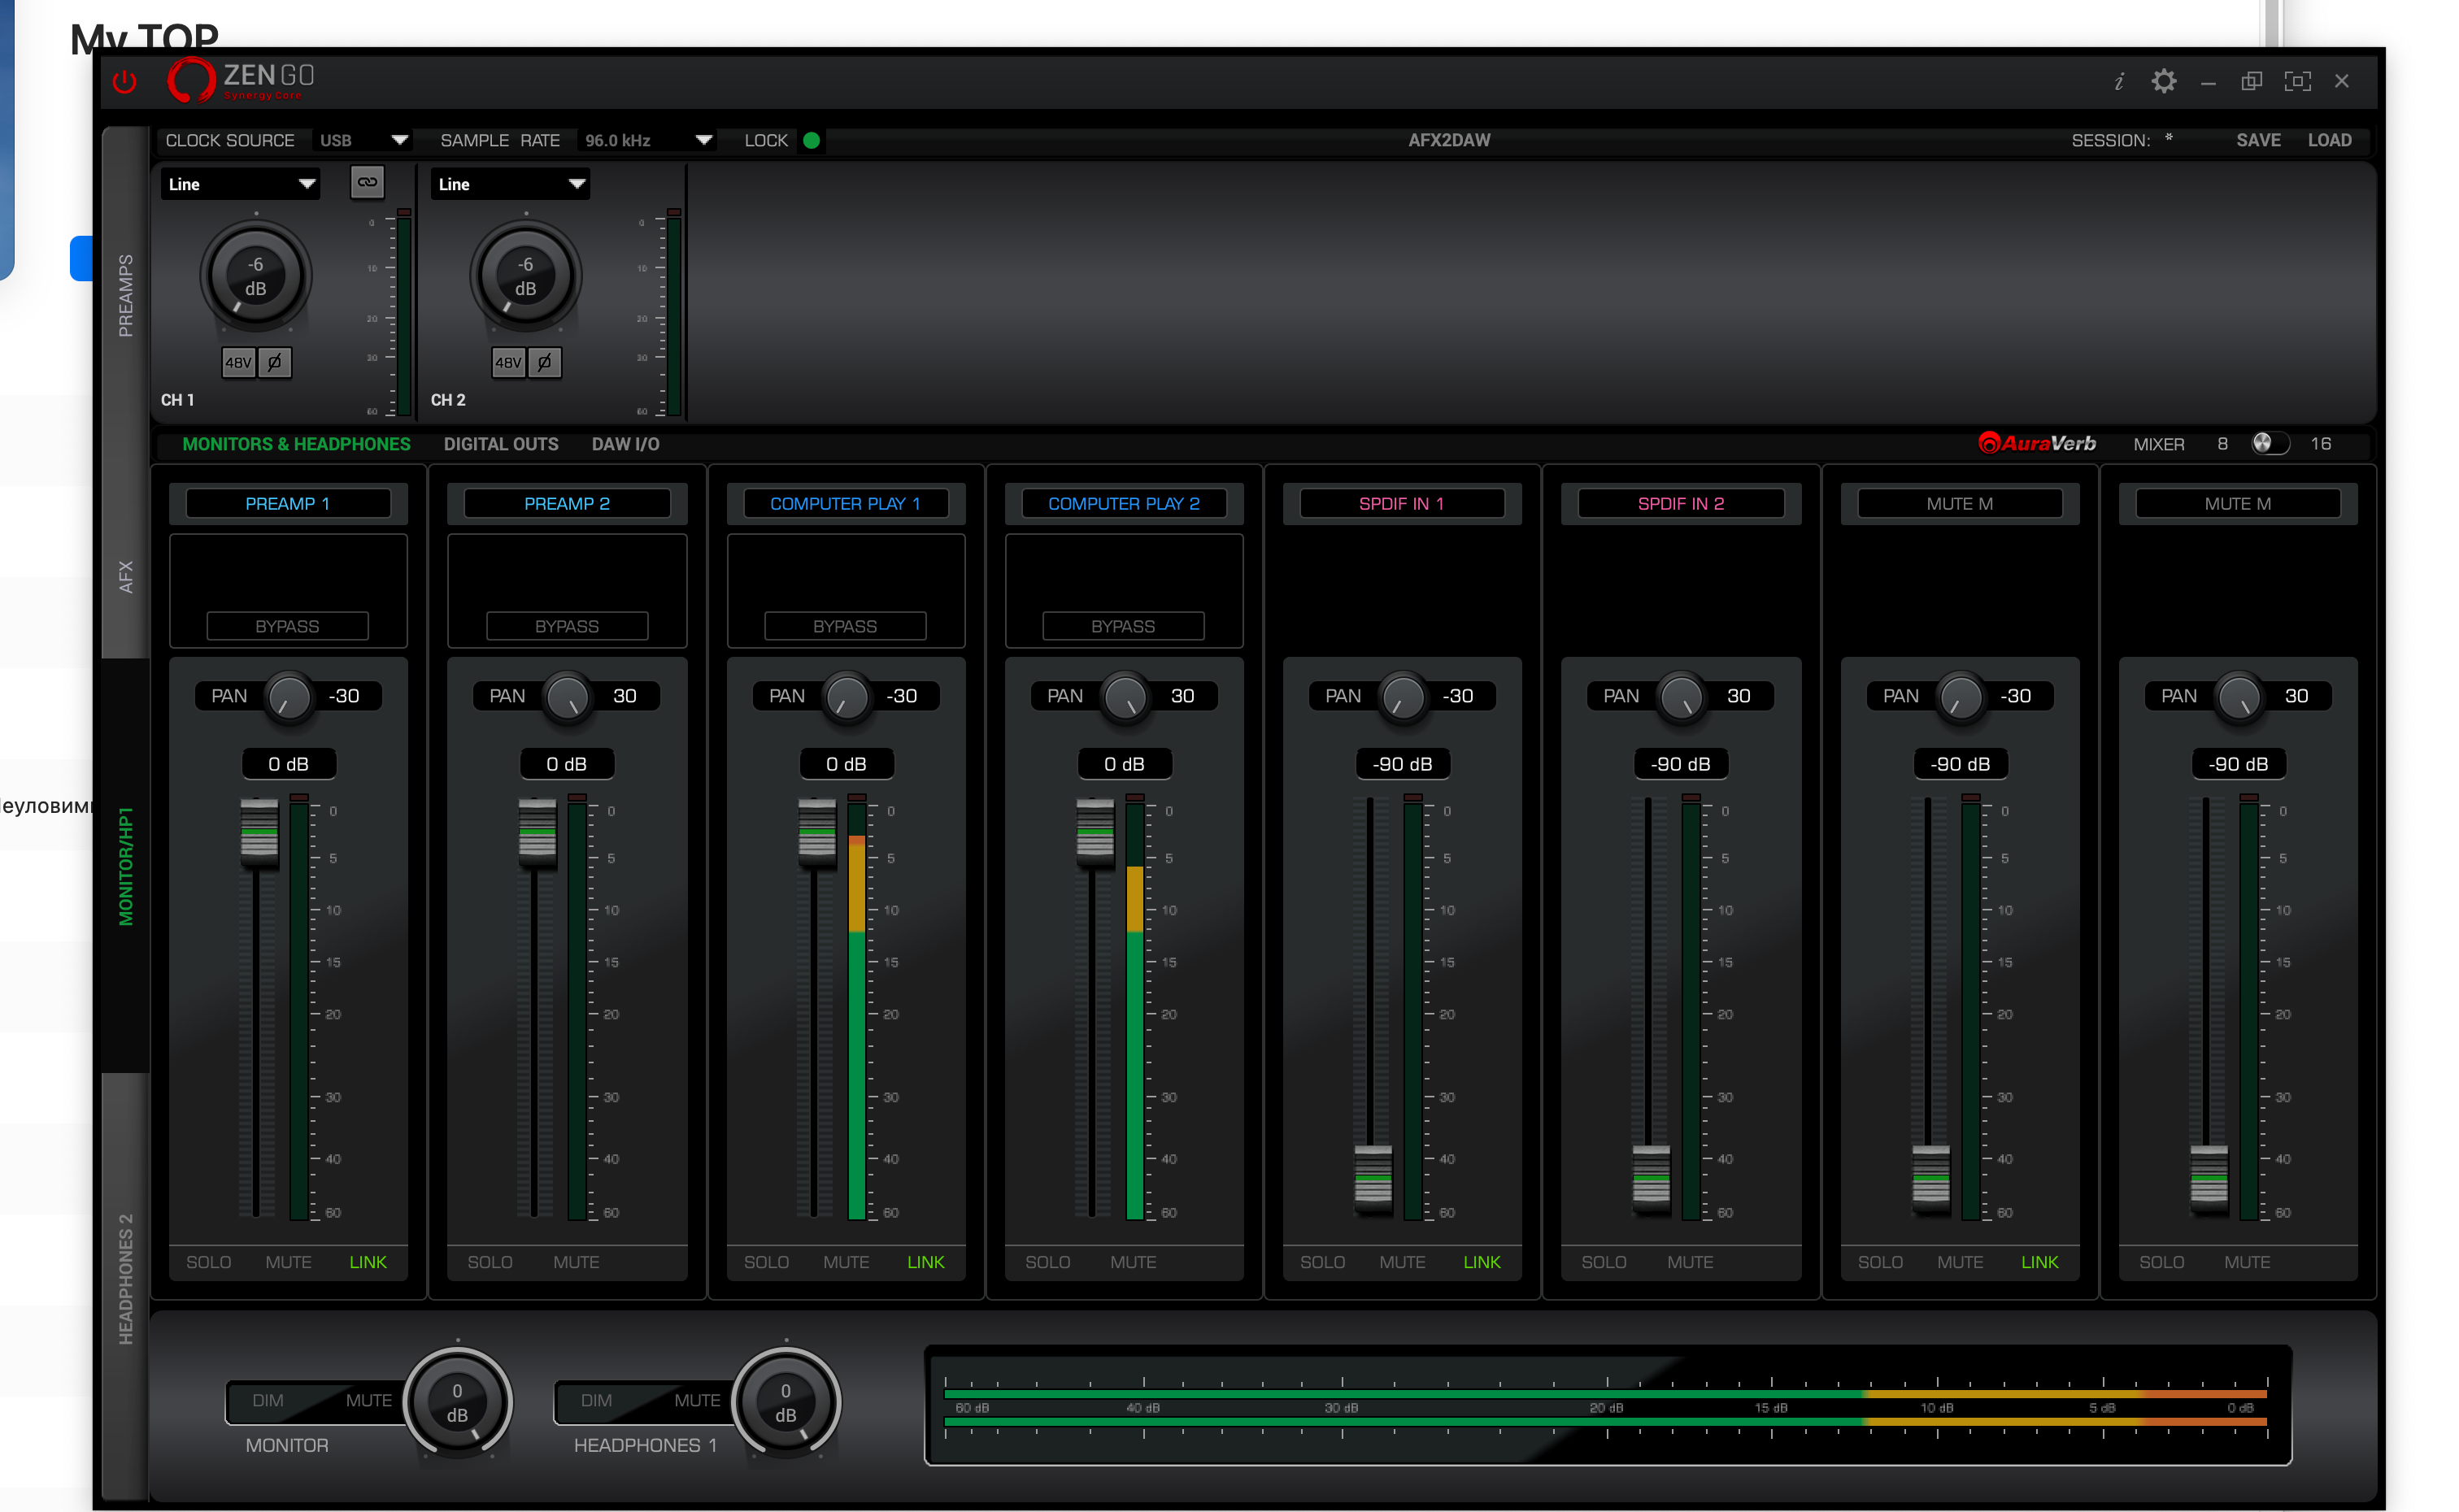Solo the COMPUTER PLAY 1 channel
Image resolution: width=2459 pixels, height=1512 pixels.
point(766,1262)
